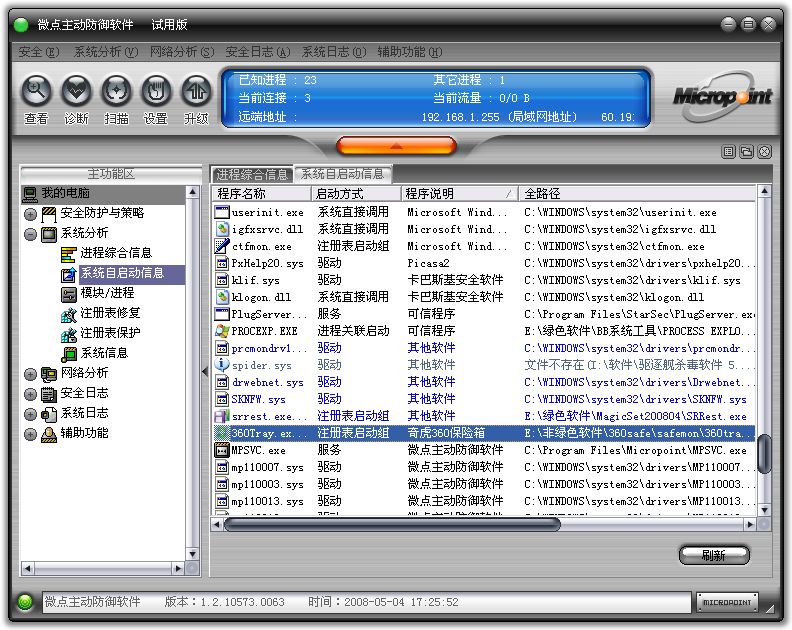Open the 诊断 heart diagnosis tool
Viewport: 792px width, 630px height.
tap(76, 91)
